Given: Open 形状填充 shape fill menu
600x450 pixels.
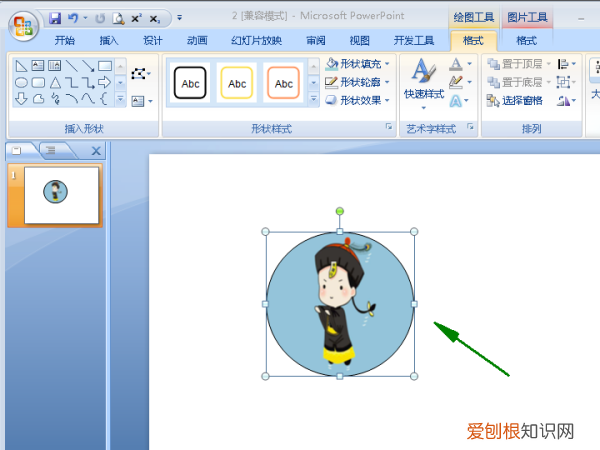Looking at the screenshot, I should coord(357,64).
